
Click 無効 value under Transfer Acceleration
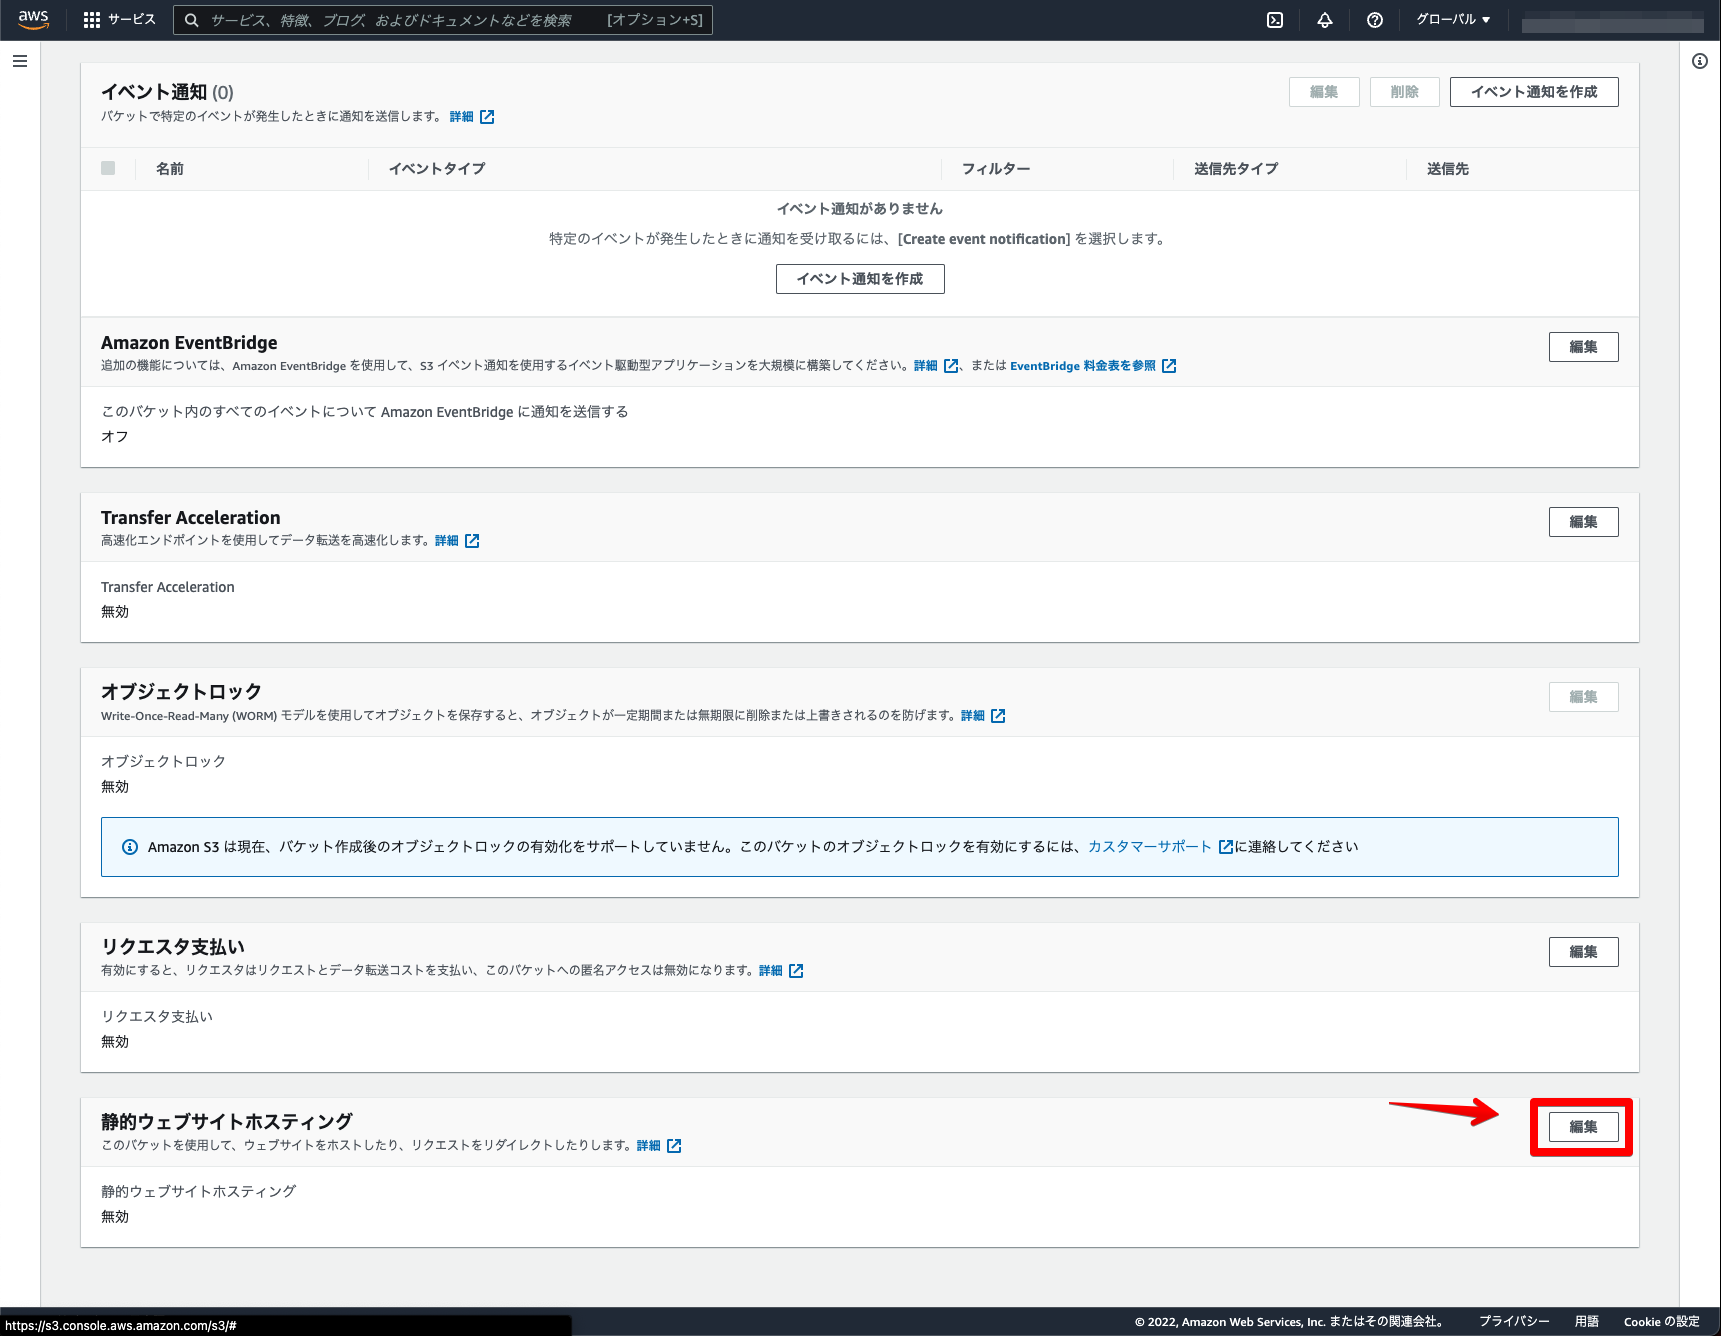point(115,612)
